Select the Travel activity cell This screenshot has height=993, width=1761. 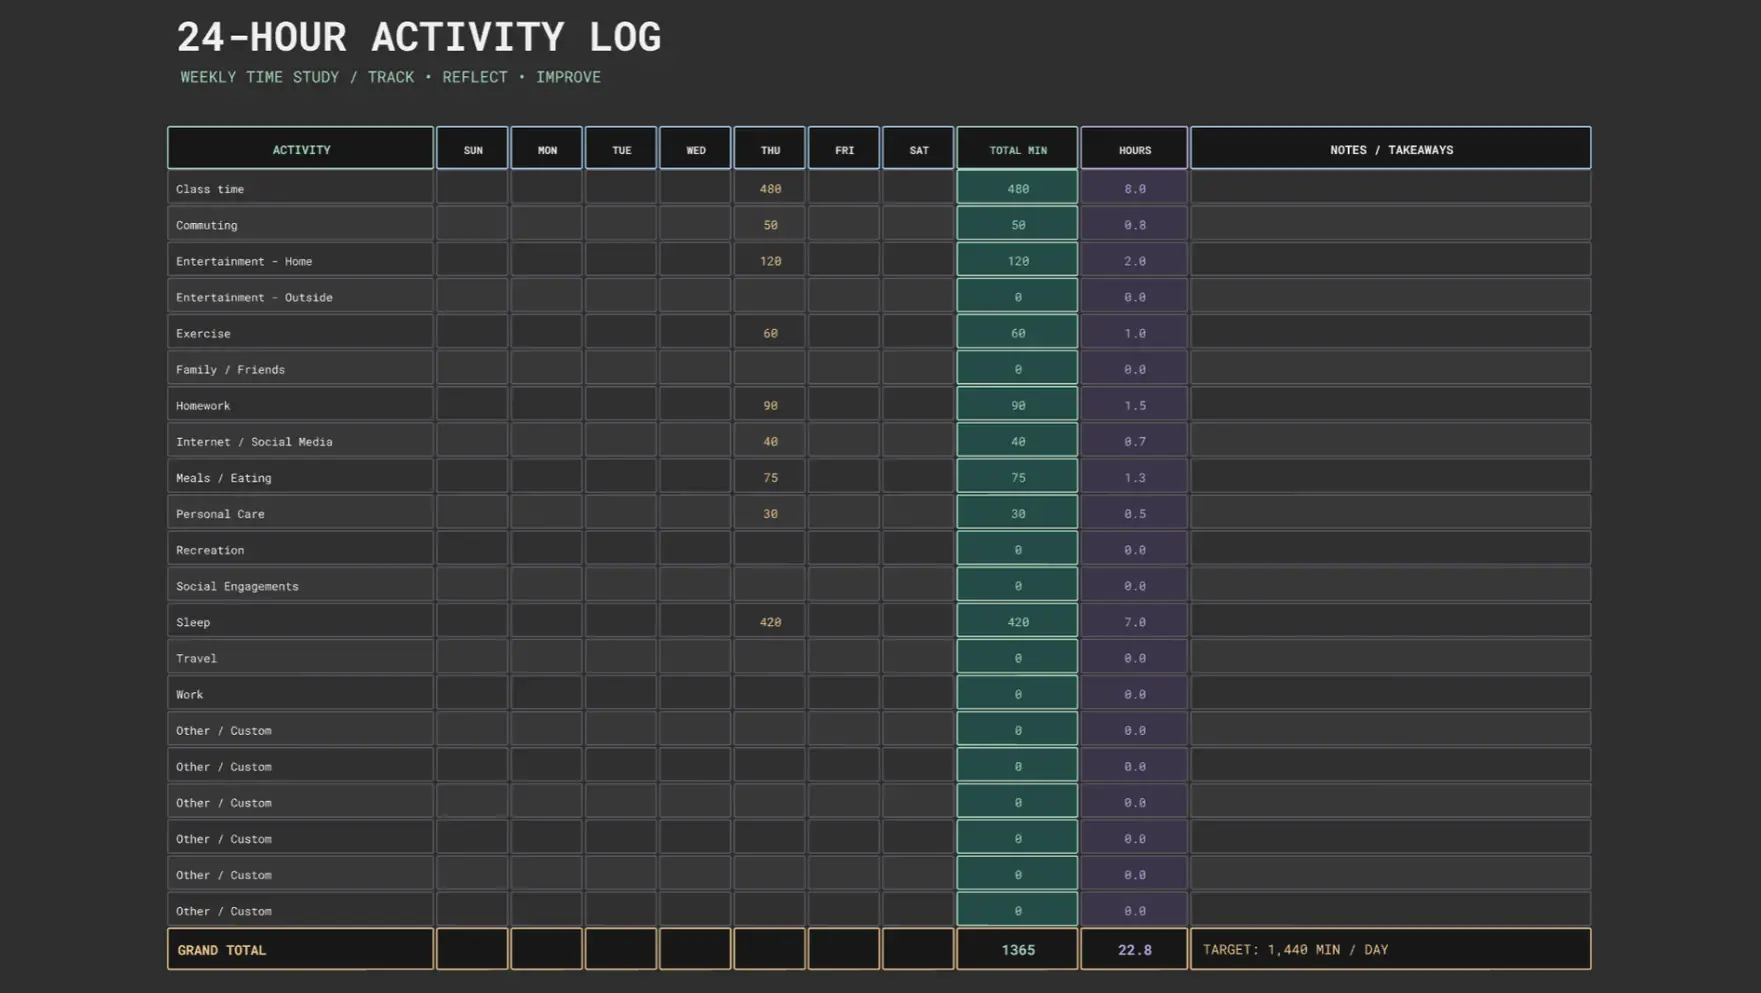tap(300, 657)
